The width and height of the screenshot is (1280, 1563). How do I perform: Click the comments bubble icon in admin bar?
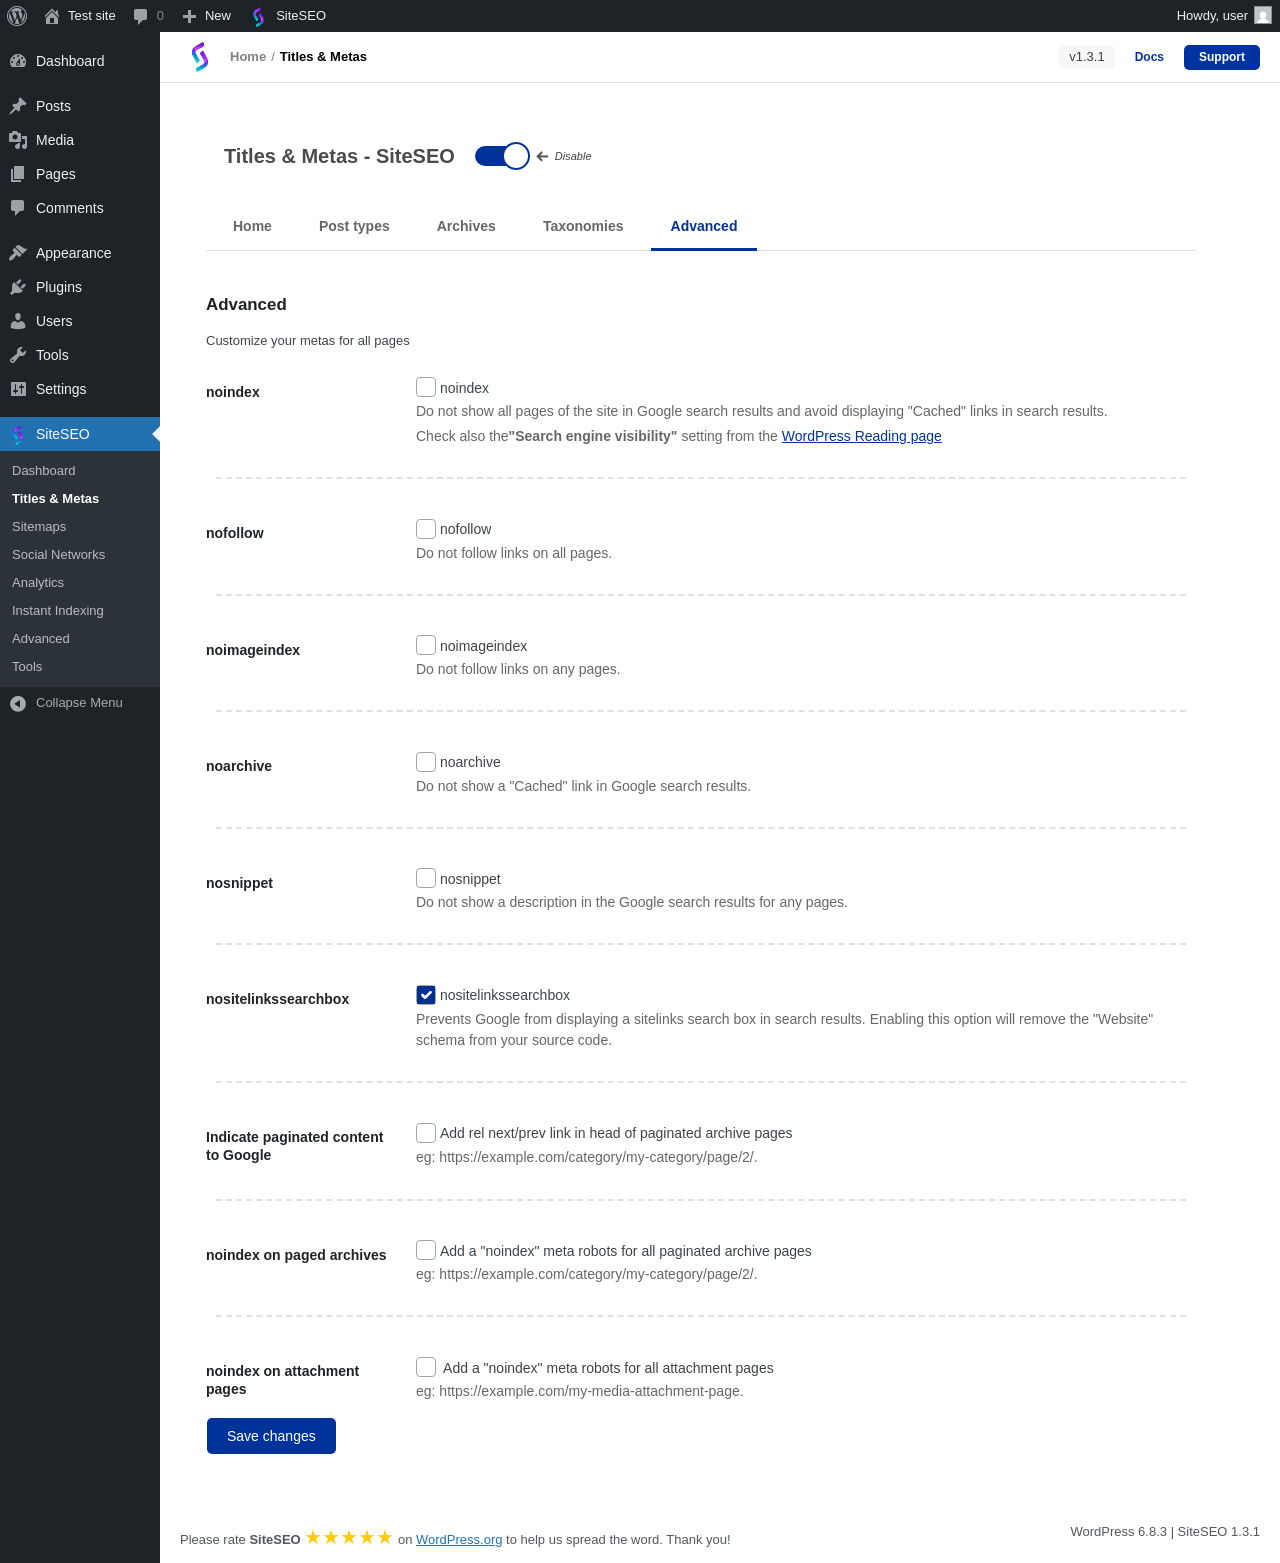pyautogui.click(x=141, y=16)
